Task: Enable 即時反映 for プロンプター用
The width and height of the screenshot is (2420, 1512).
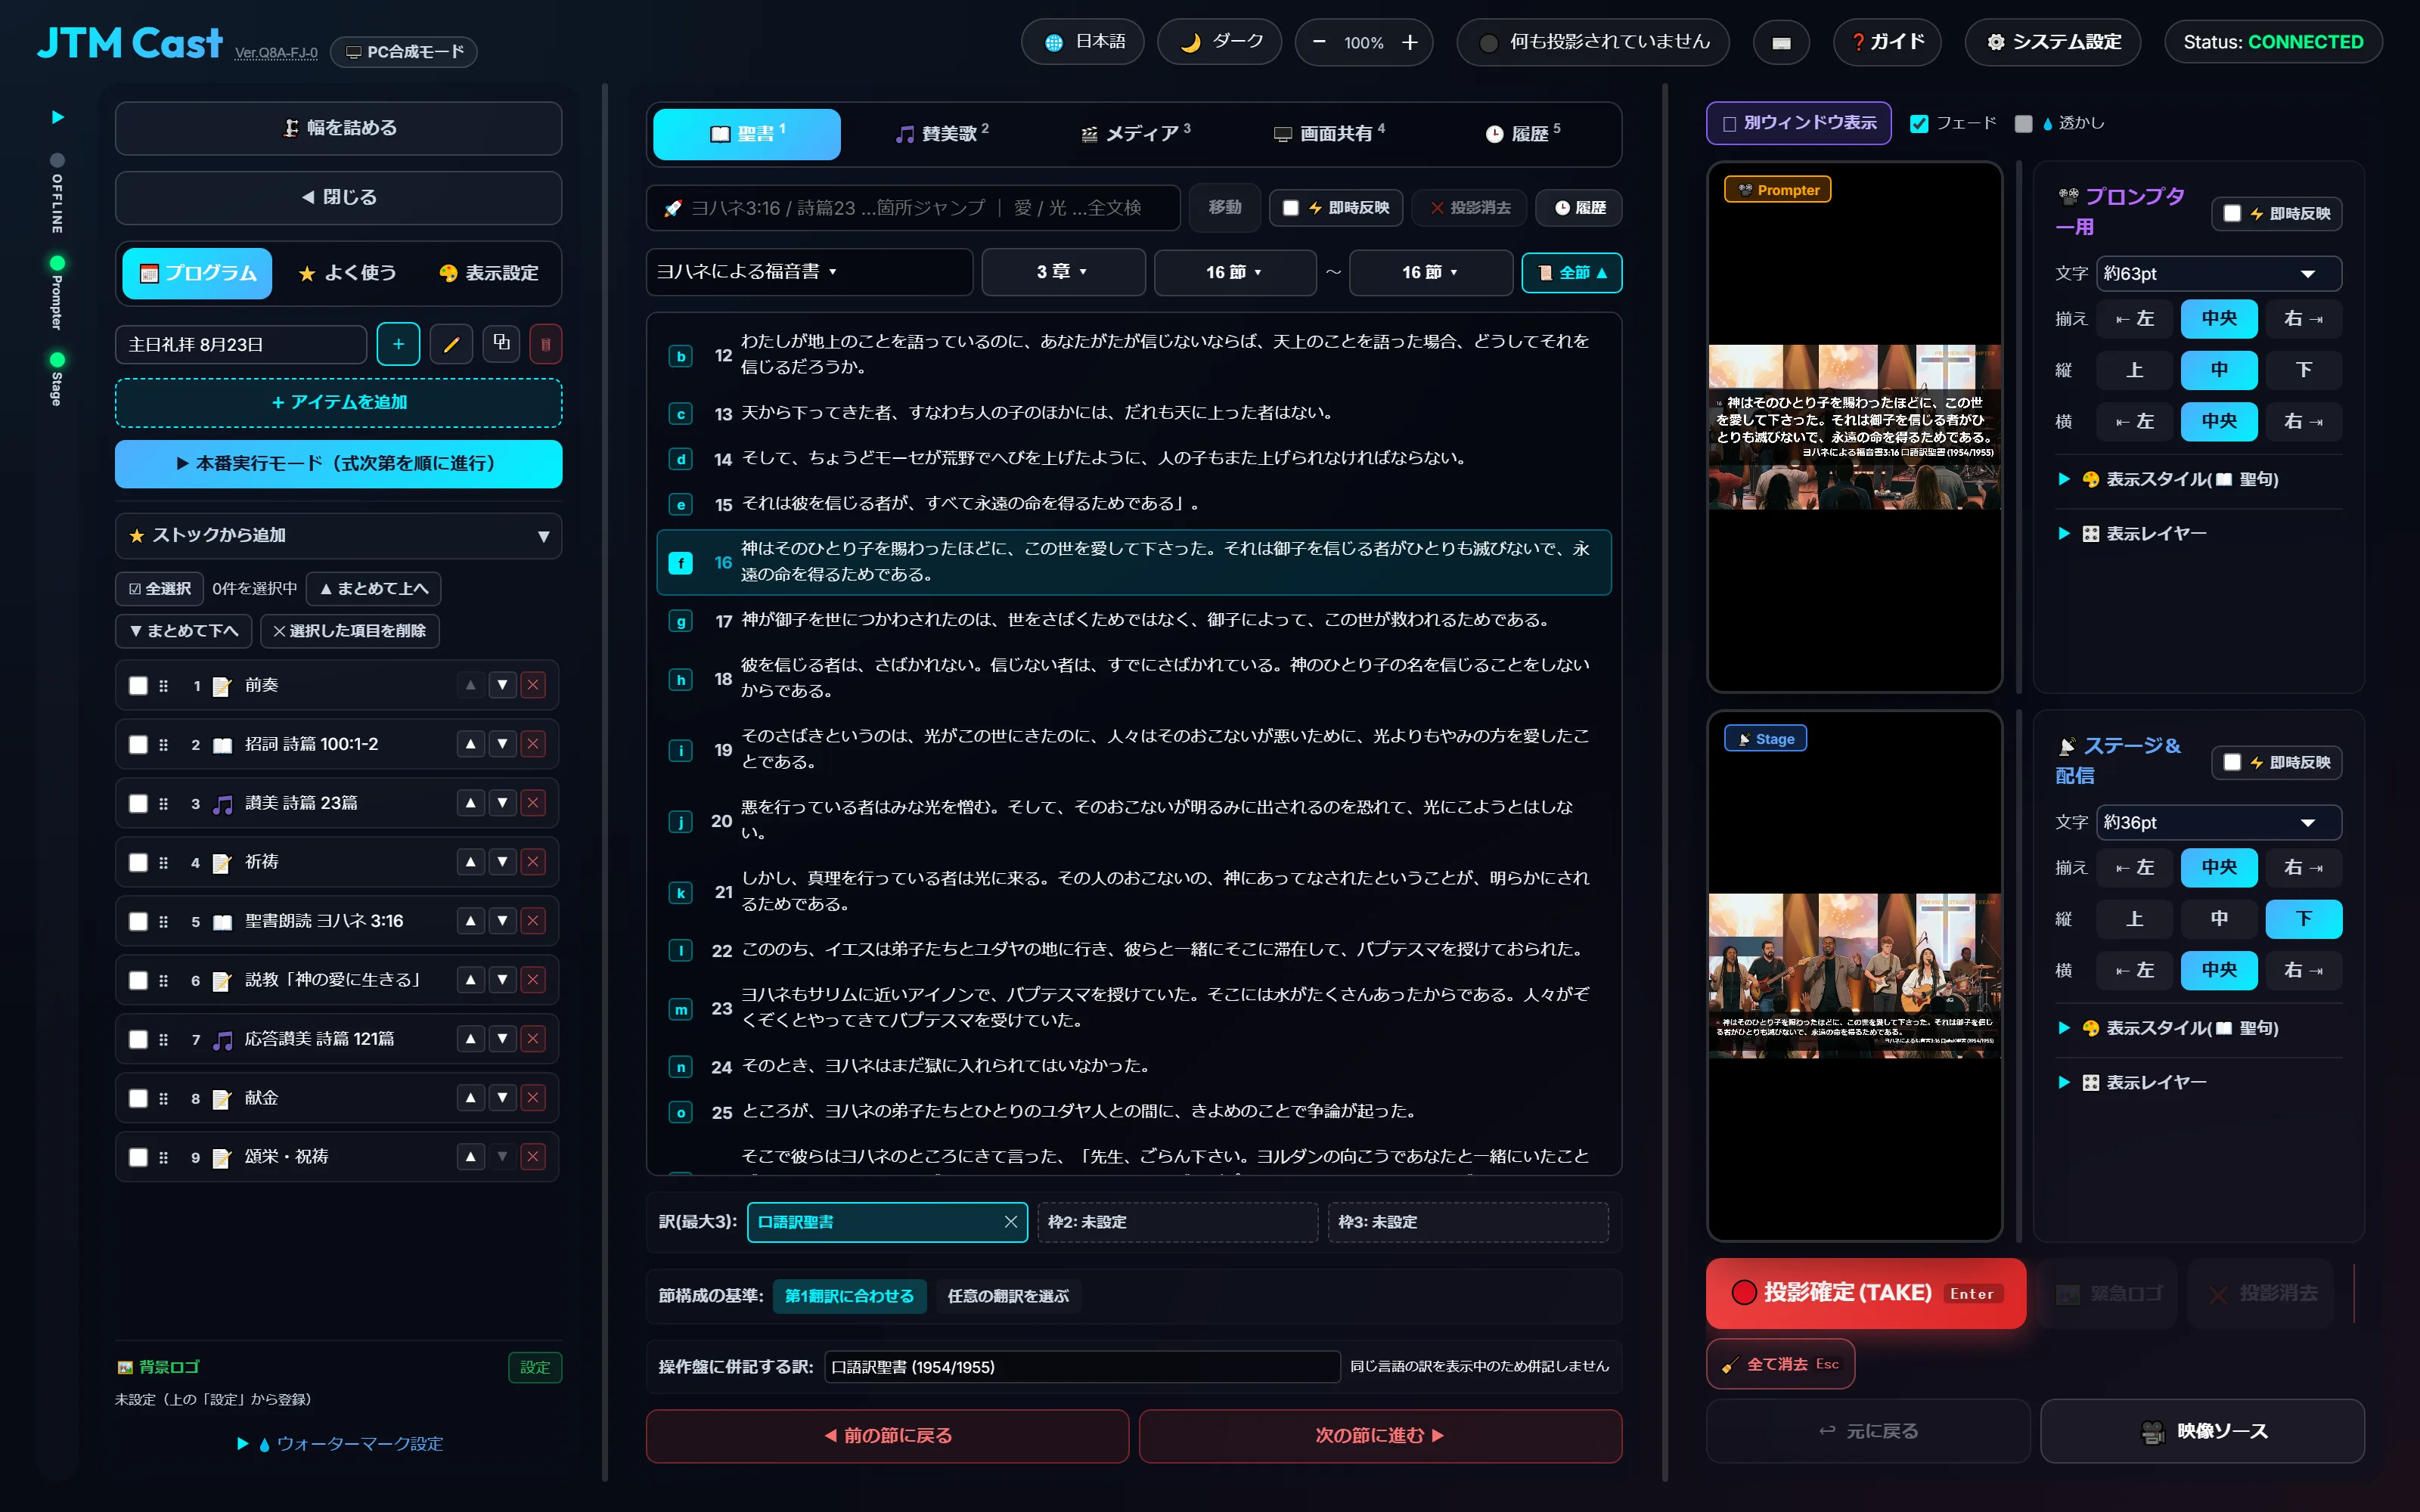Action: tap(2232, 213)
